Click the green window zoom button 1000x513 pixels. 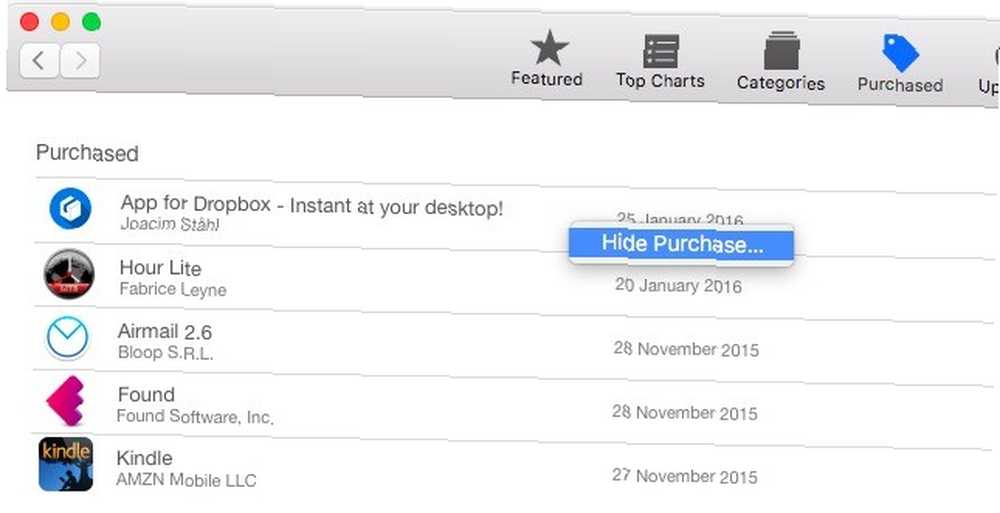coord(91,22)
